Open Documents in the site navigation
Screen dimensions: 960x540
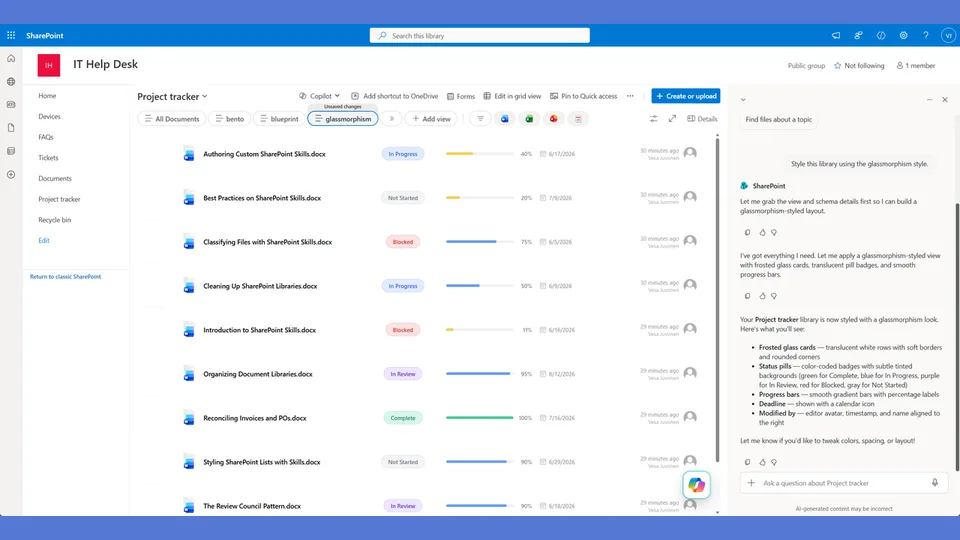55,179
